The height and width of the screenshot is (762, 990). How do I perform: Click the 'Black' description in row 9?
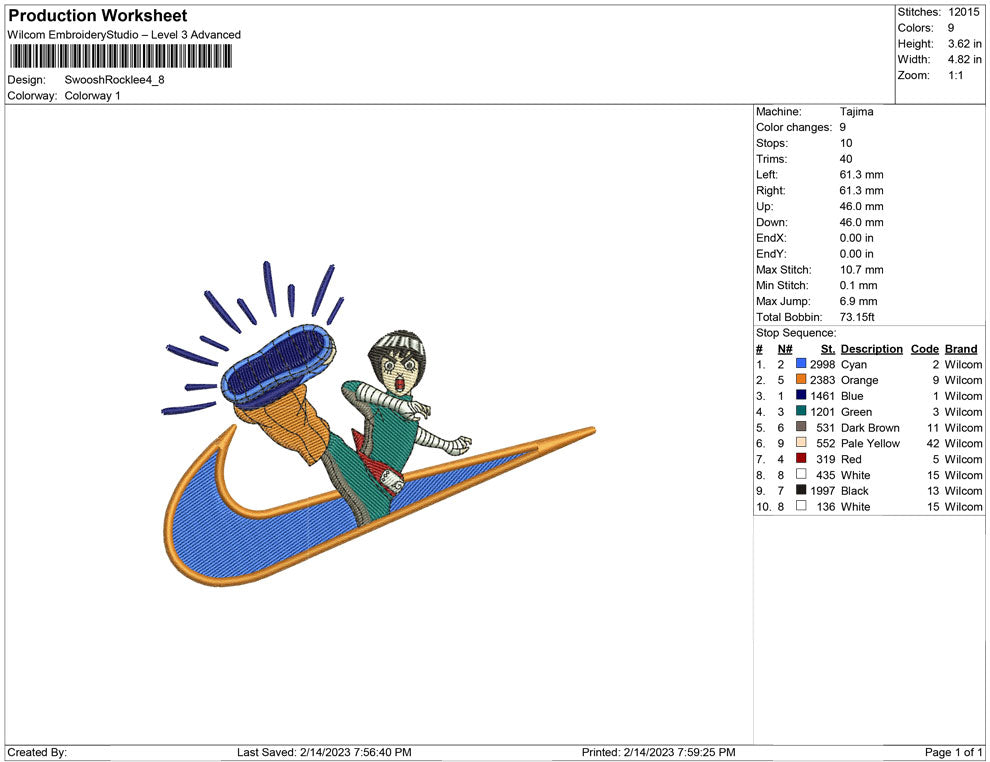pyautogui.click(x=854, y=491)
